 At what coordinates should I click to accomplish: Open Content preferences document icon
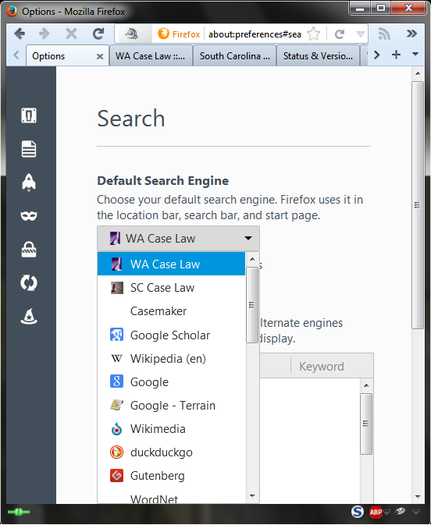click(x=29, y=149)
